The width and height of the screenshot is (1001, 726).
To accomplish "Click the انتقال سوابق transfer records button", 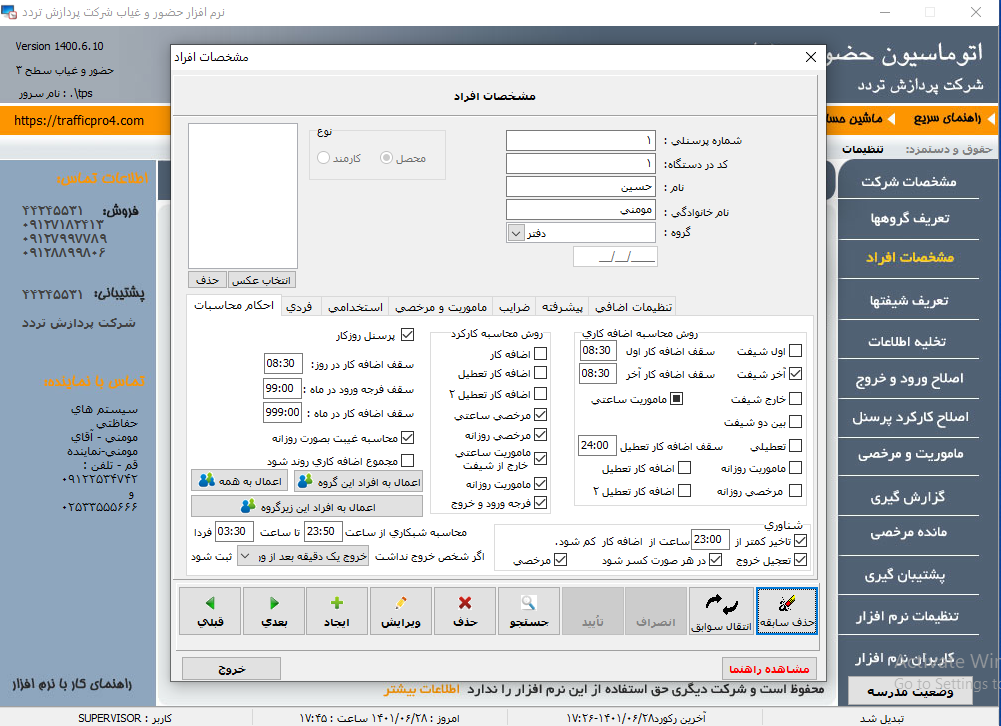I will (x=720, y=612).
